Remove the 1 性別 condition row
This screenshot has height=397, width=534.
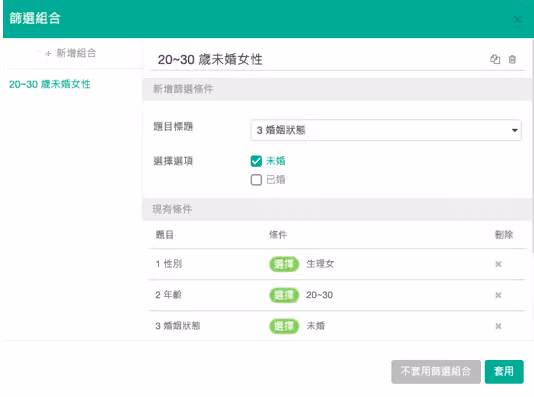coord(498,264)
